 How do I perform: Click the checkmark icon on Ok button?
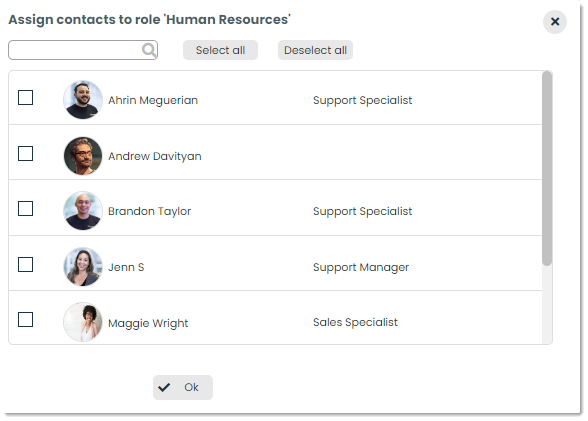click(x=164, y=387)
